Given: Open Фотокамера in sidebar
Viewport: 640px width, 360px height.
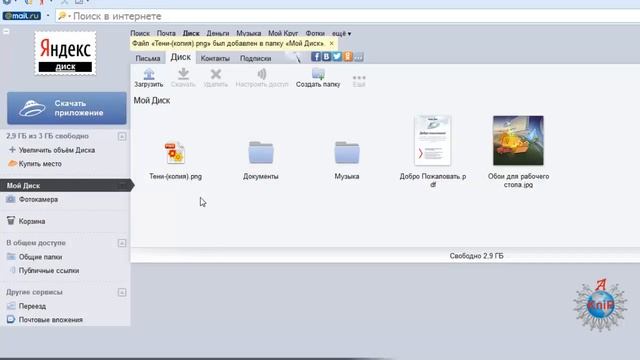Looking at the screenshot, I should [38, 199].
